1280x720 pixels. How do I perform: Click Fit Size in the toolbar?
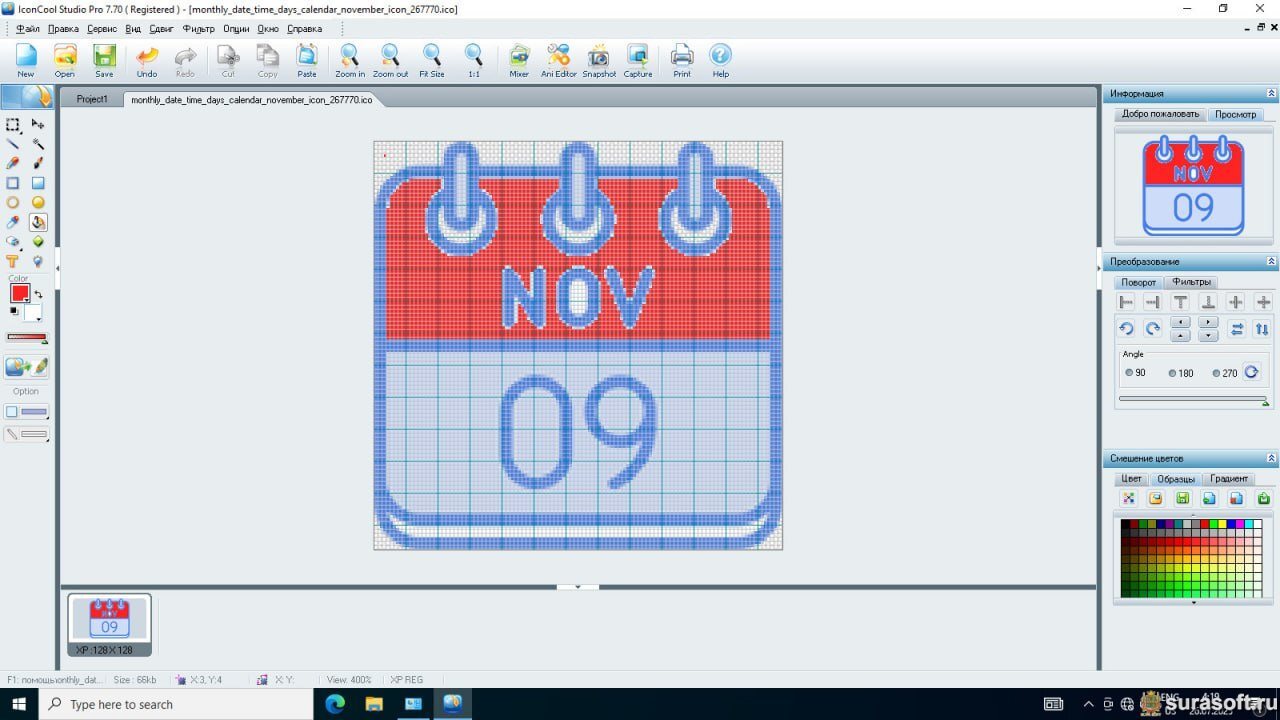pos(431,60)
